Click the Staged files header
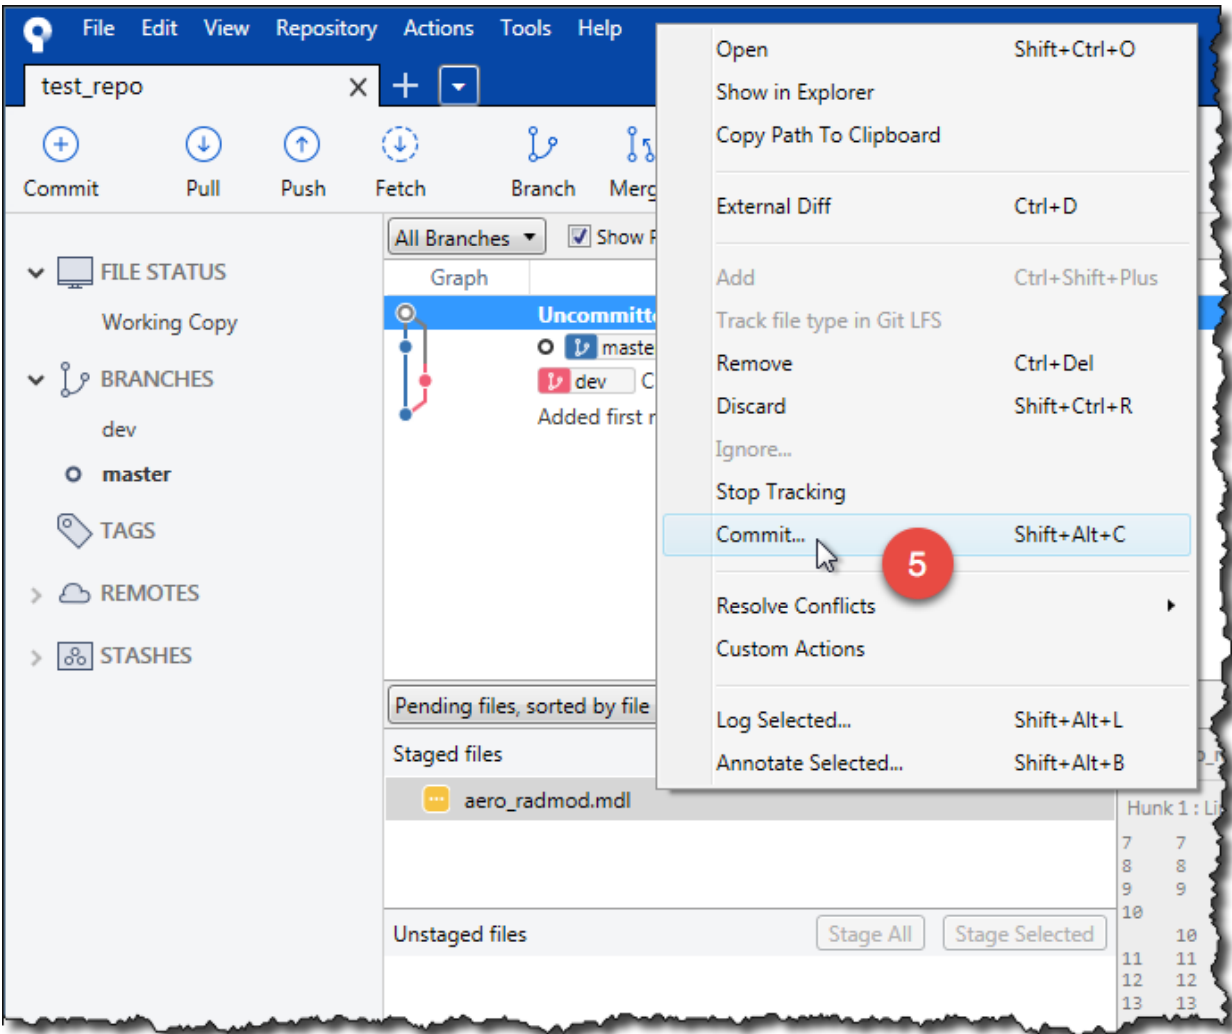Screen dimensions: 1232x1034 point(448,754)
